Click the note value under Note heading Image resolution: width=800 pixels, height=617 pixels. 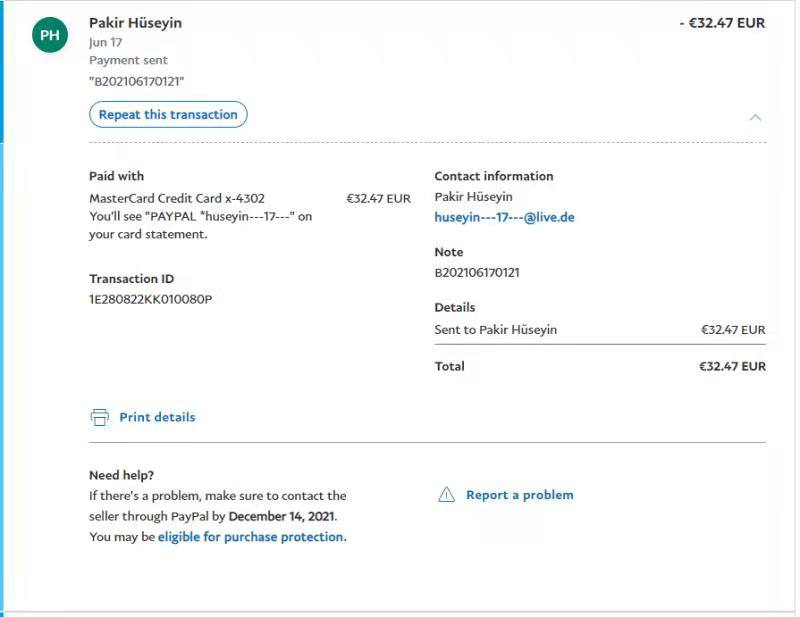tap(477, 272)
